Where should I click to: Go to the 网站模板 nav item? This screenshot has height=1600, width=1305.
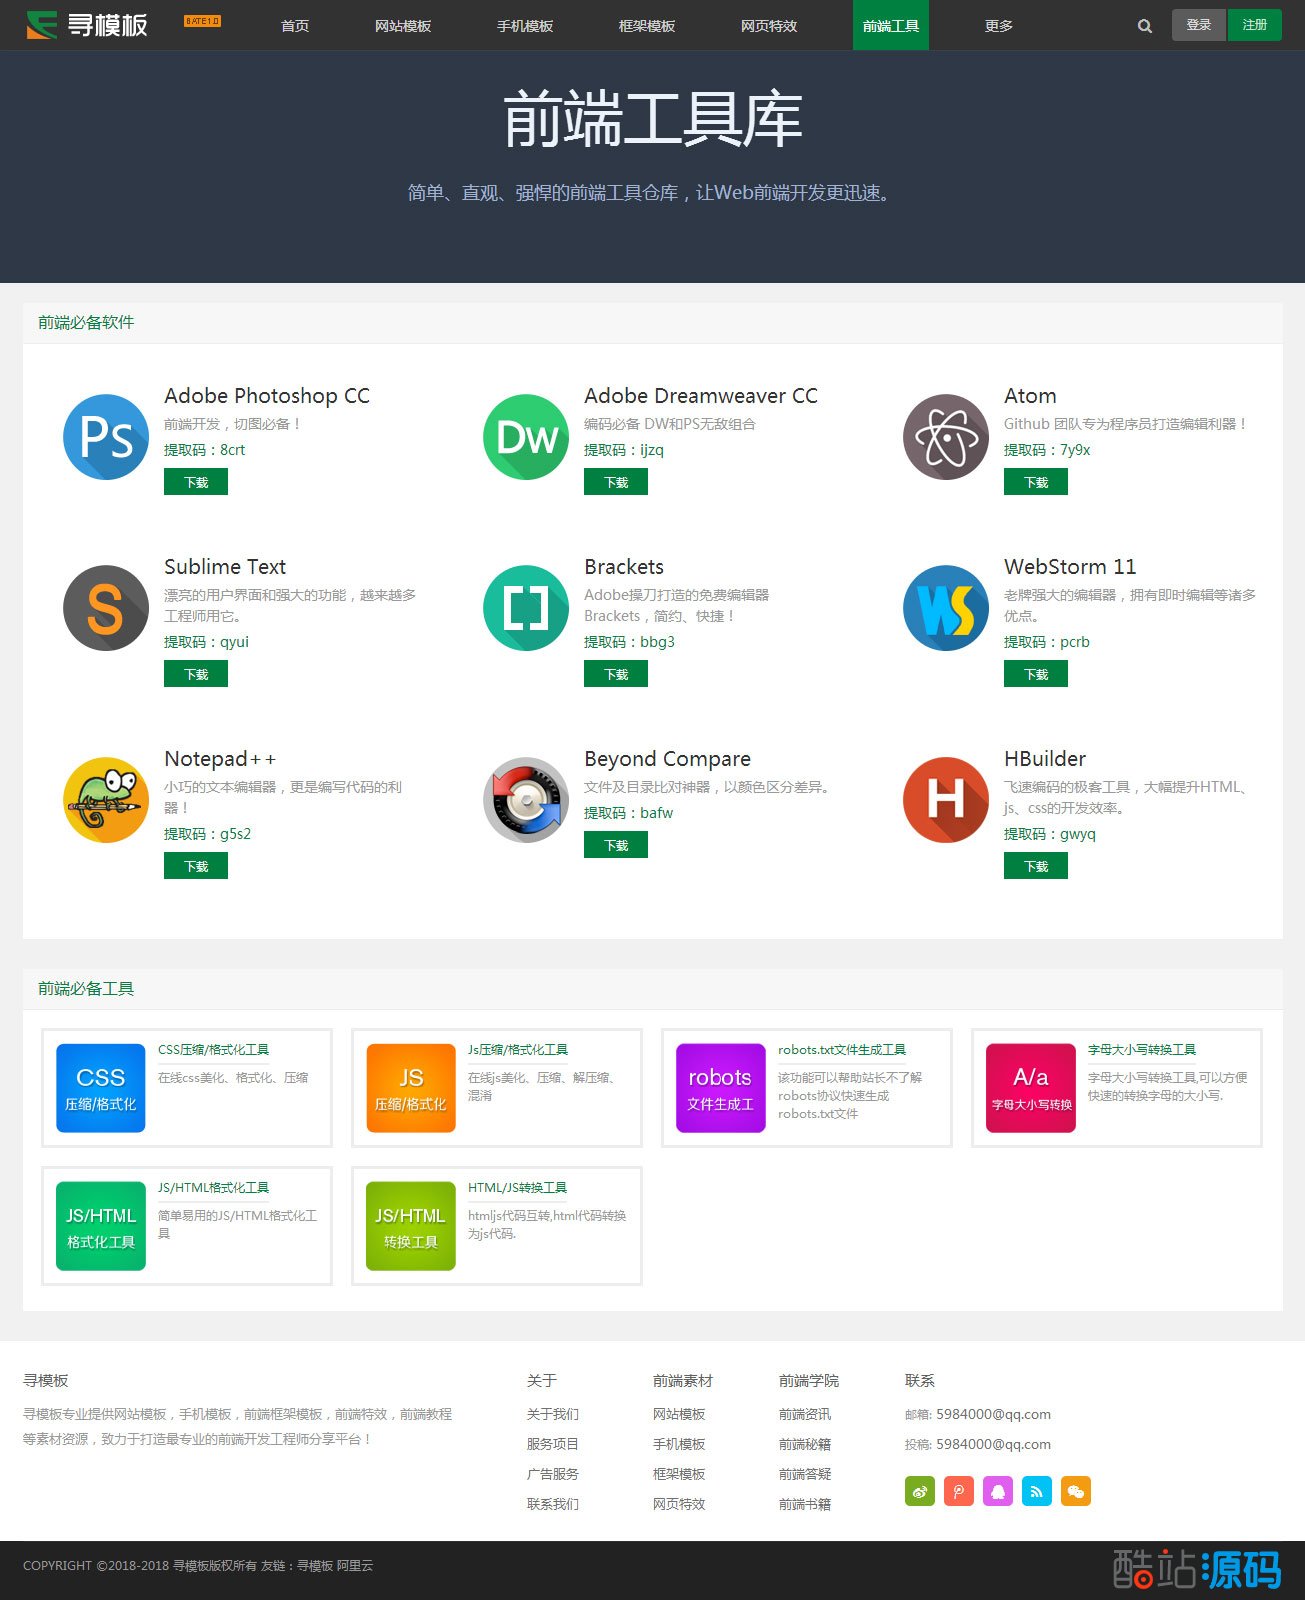(403, 26)
